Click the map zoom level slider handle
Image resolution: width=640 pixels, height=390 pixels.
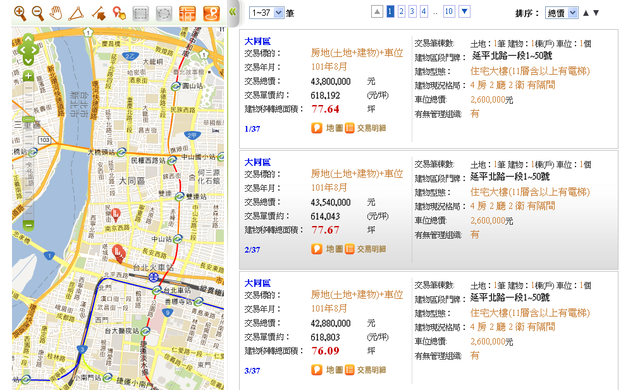pyautogui.click(x=28, y=119)
